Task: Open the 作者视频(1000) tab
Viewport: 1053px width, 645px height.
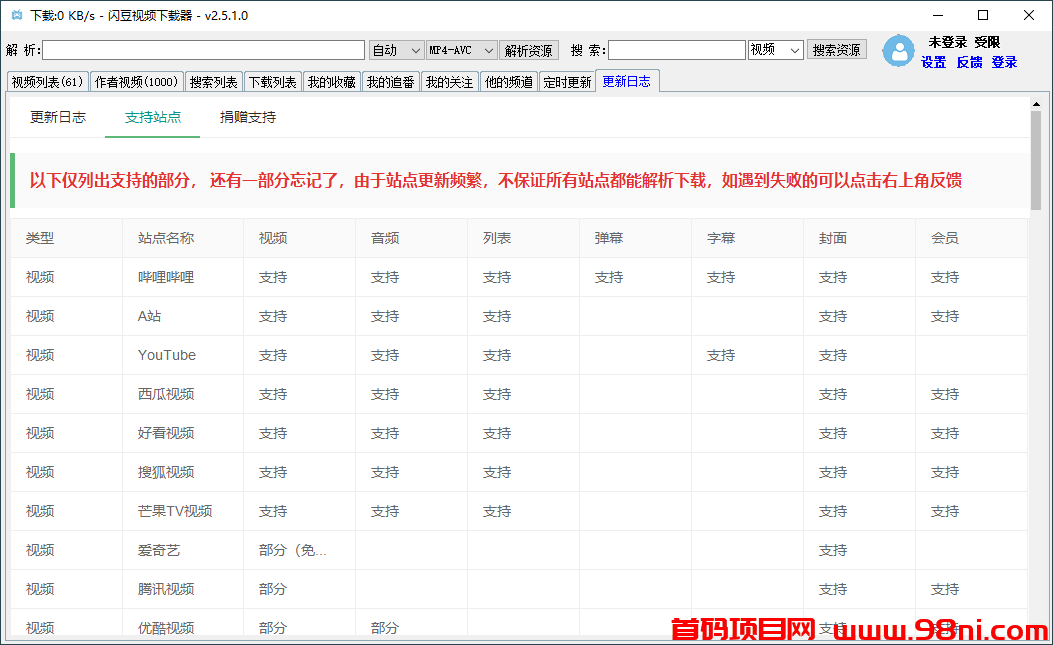Action: point(136,82)
